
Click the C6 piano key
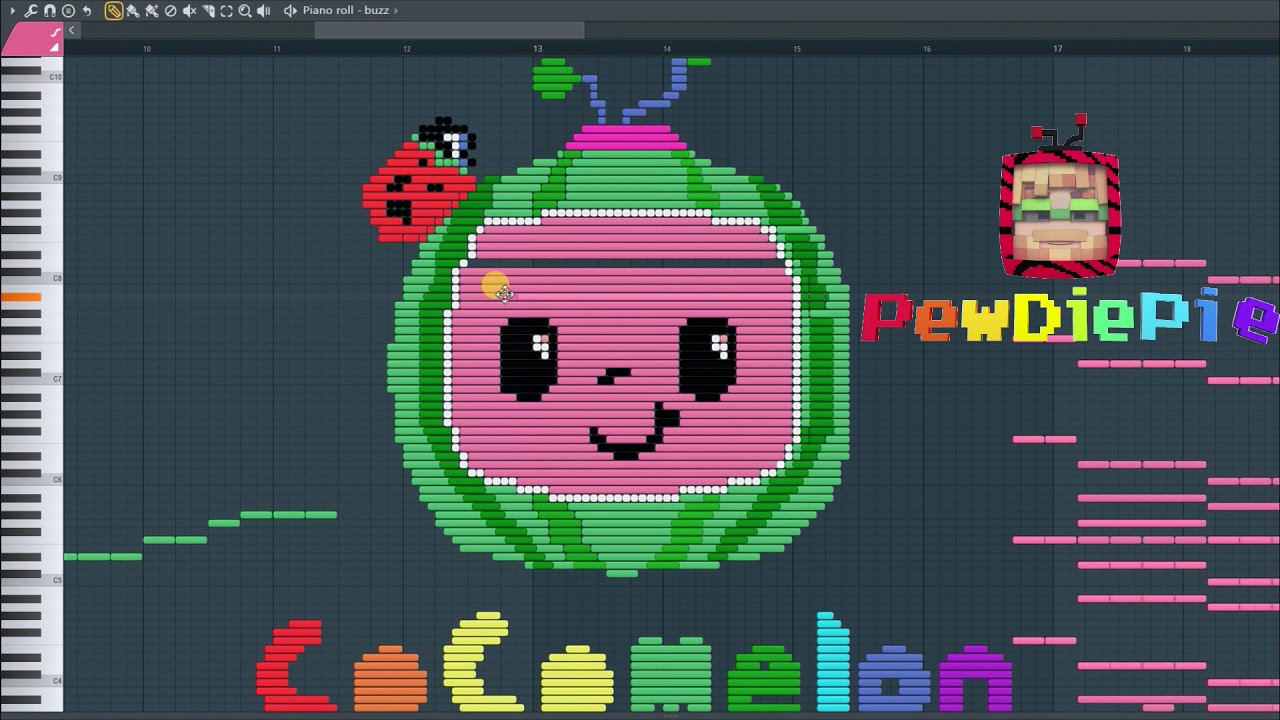pyautogui.click(x=32, y=480)
